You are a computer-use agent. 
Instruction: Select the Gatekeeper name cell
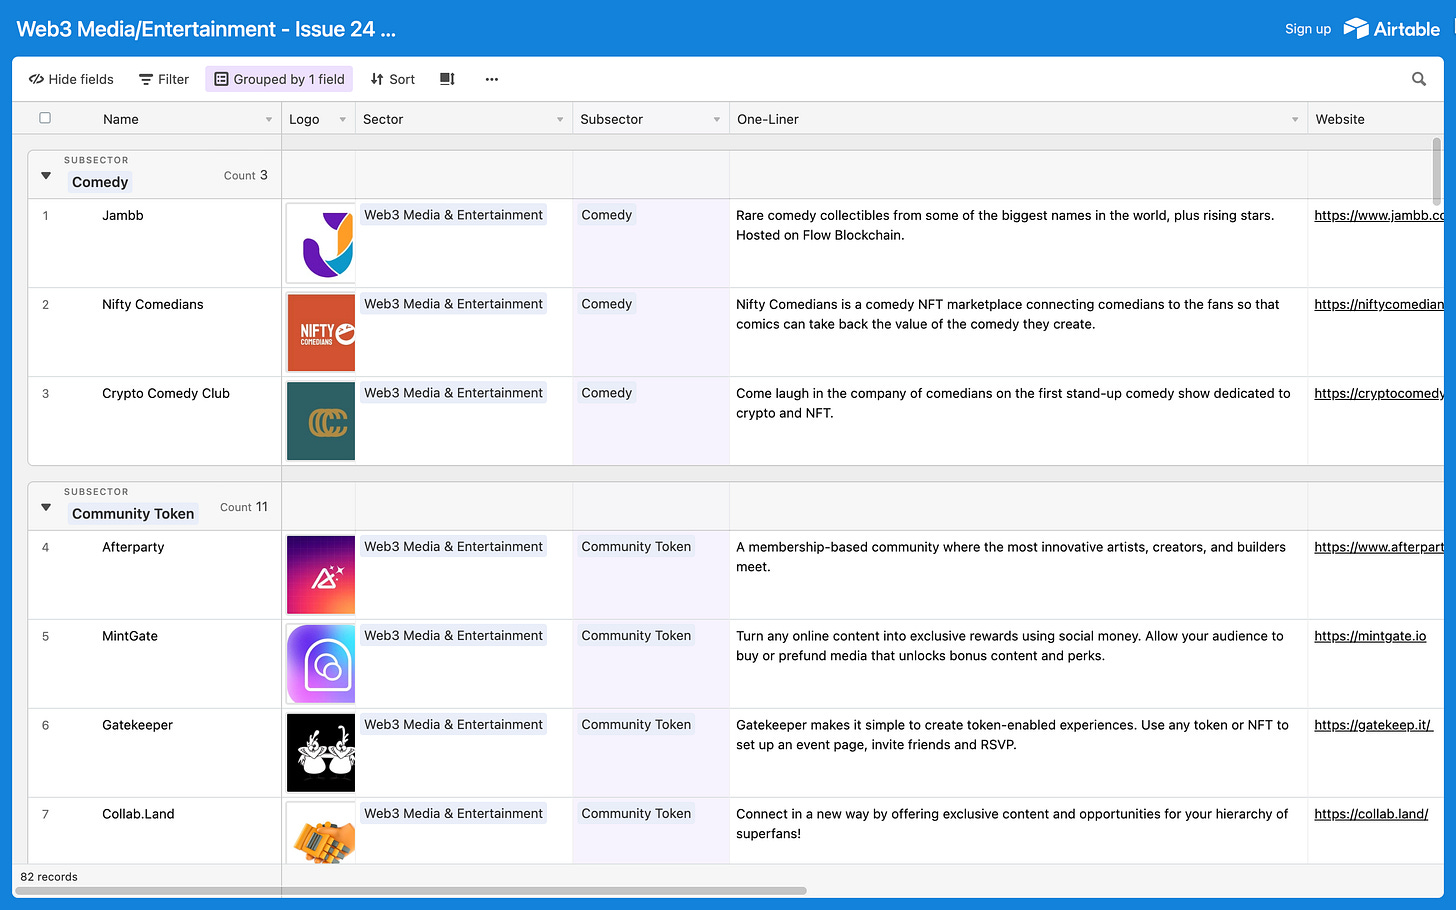155,753
